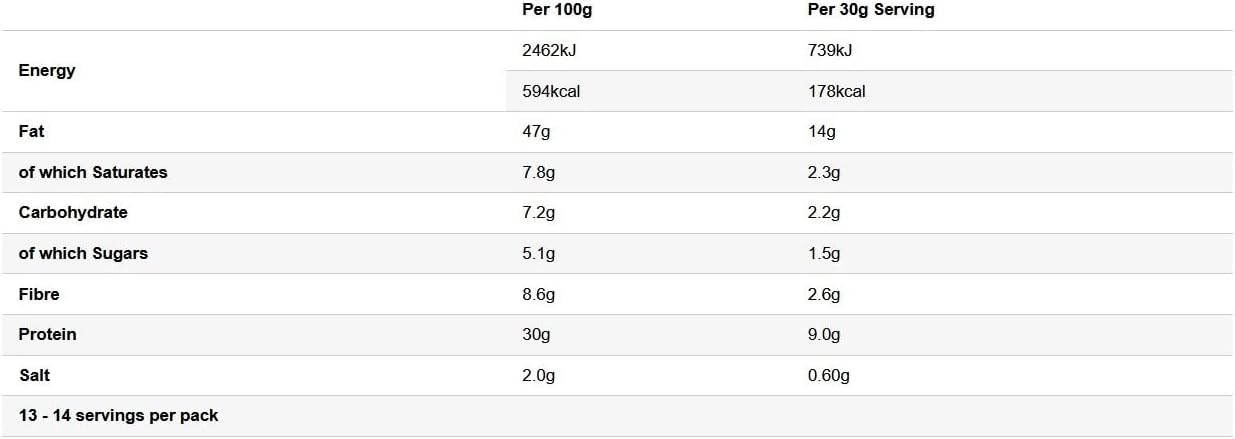The height and width of the screenshot is (439, 1235).
Task: Click the 2462kJ energy value
Action: (x=550, y=51)
